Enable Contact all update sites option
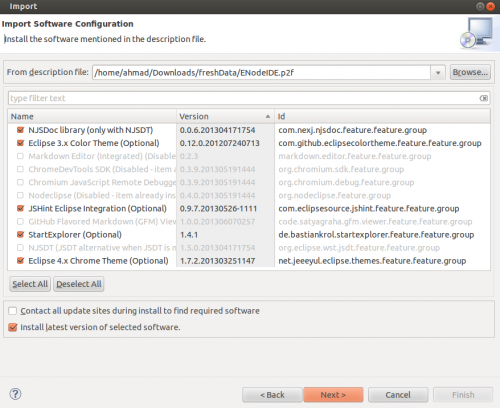The width and height of the screenshot is (500, 408). 13,311
